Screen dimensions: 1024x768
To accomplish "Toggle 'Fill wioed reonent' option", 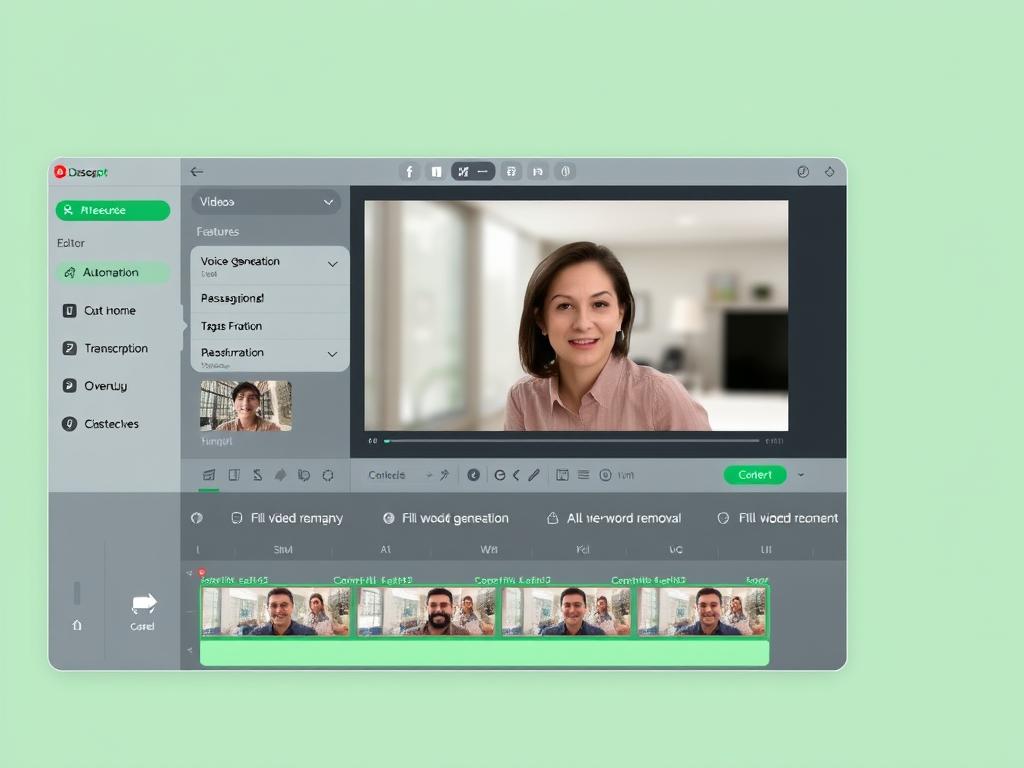I will [x=777, y=519].
